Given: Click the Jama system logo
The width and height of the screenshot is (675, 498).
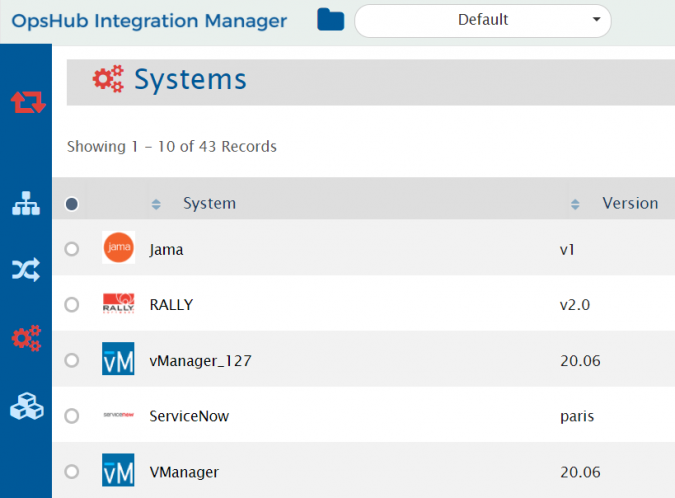Looking at the screenshot, I should coord(118,249).
